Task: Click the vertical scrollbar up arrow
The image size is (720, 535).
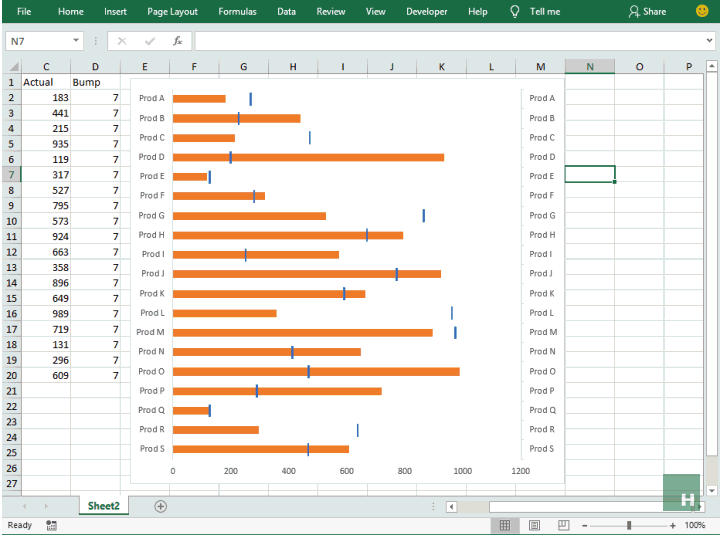Action: tap(711, 67)
